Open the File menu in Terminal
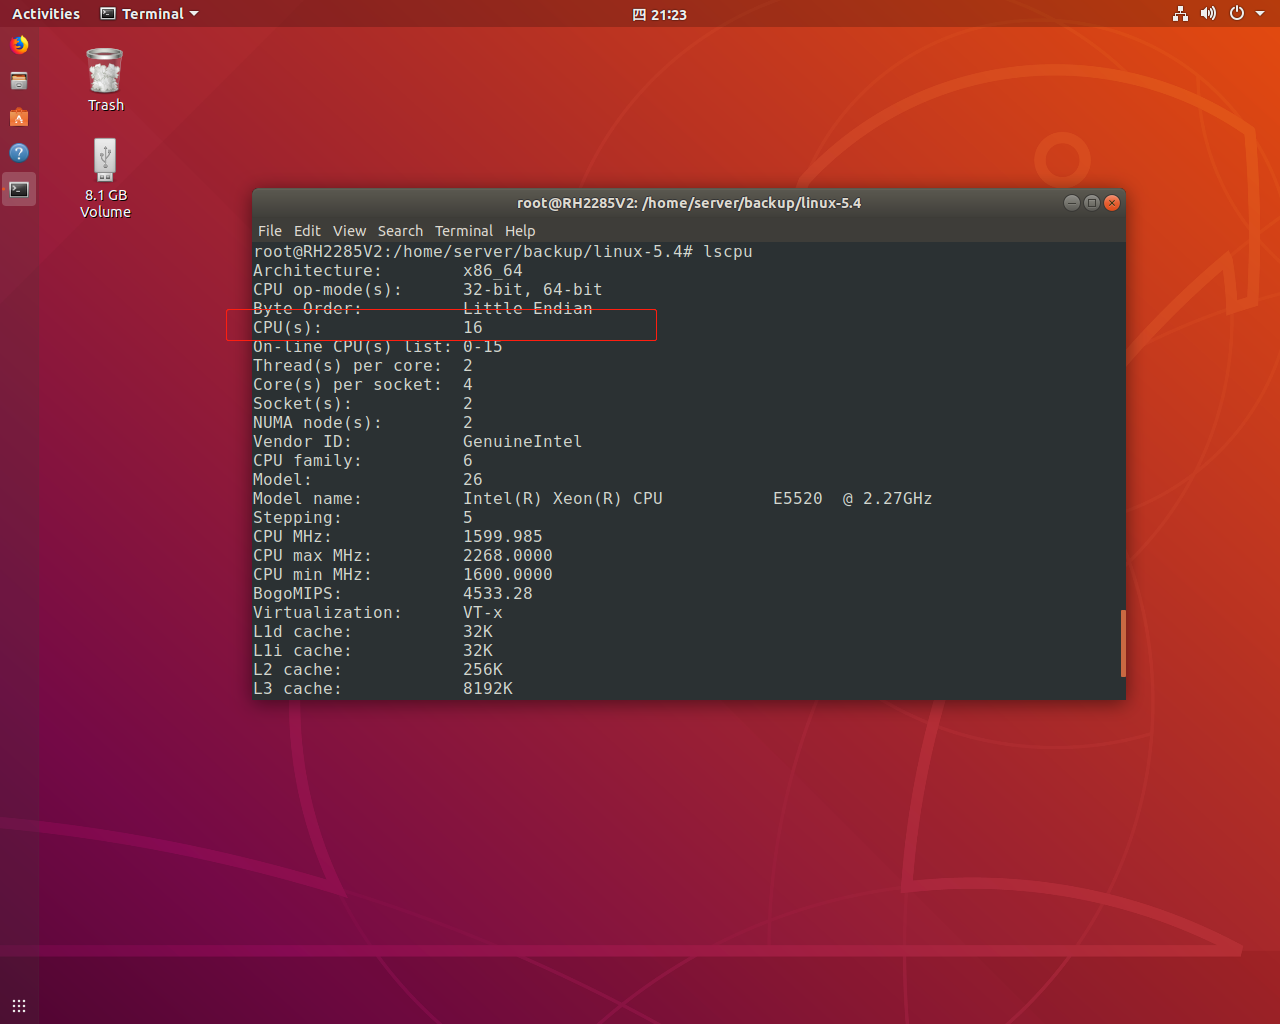 (269, 231)
